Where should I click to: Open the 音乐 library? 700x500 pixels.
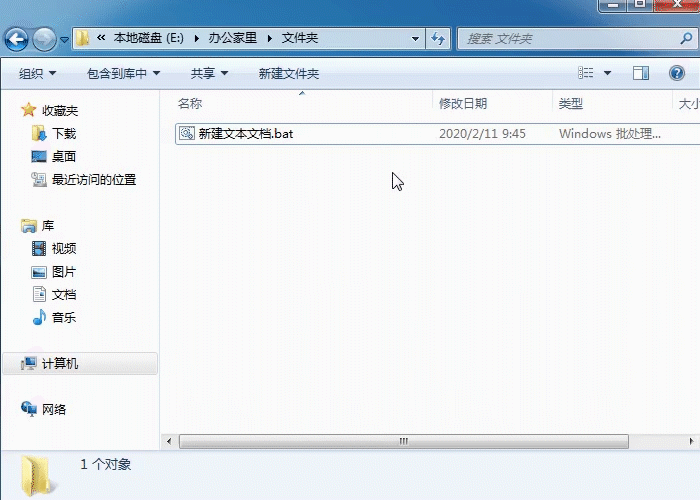point(63,317)
